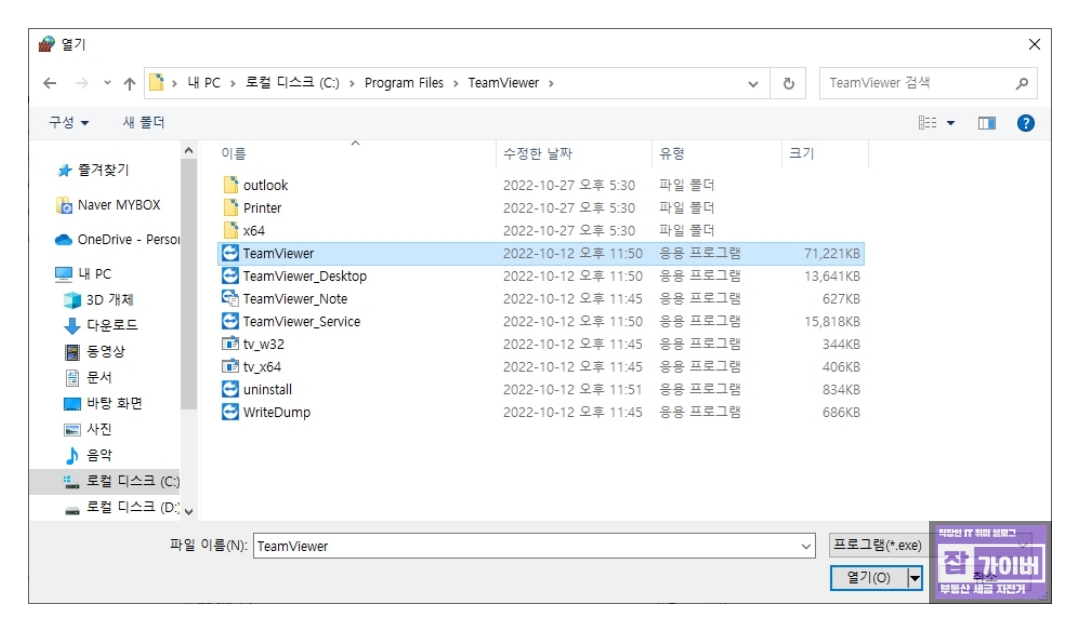The image size is (1080, 632).
Task: Click the sidebar scroll down arrow
Action: coord(189,512)
